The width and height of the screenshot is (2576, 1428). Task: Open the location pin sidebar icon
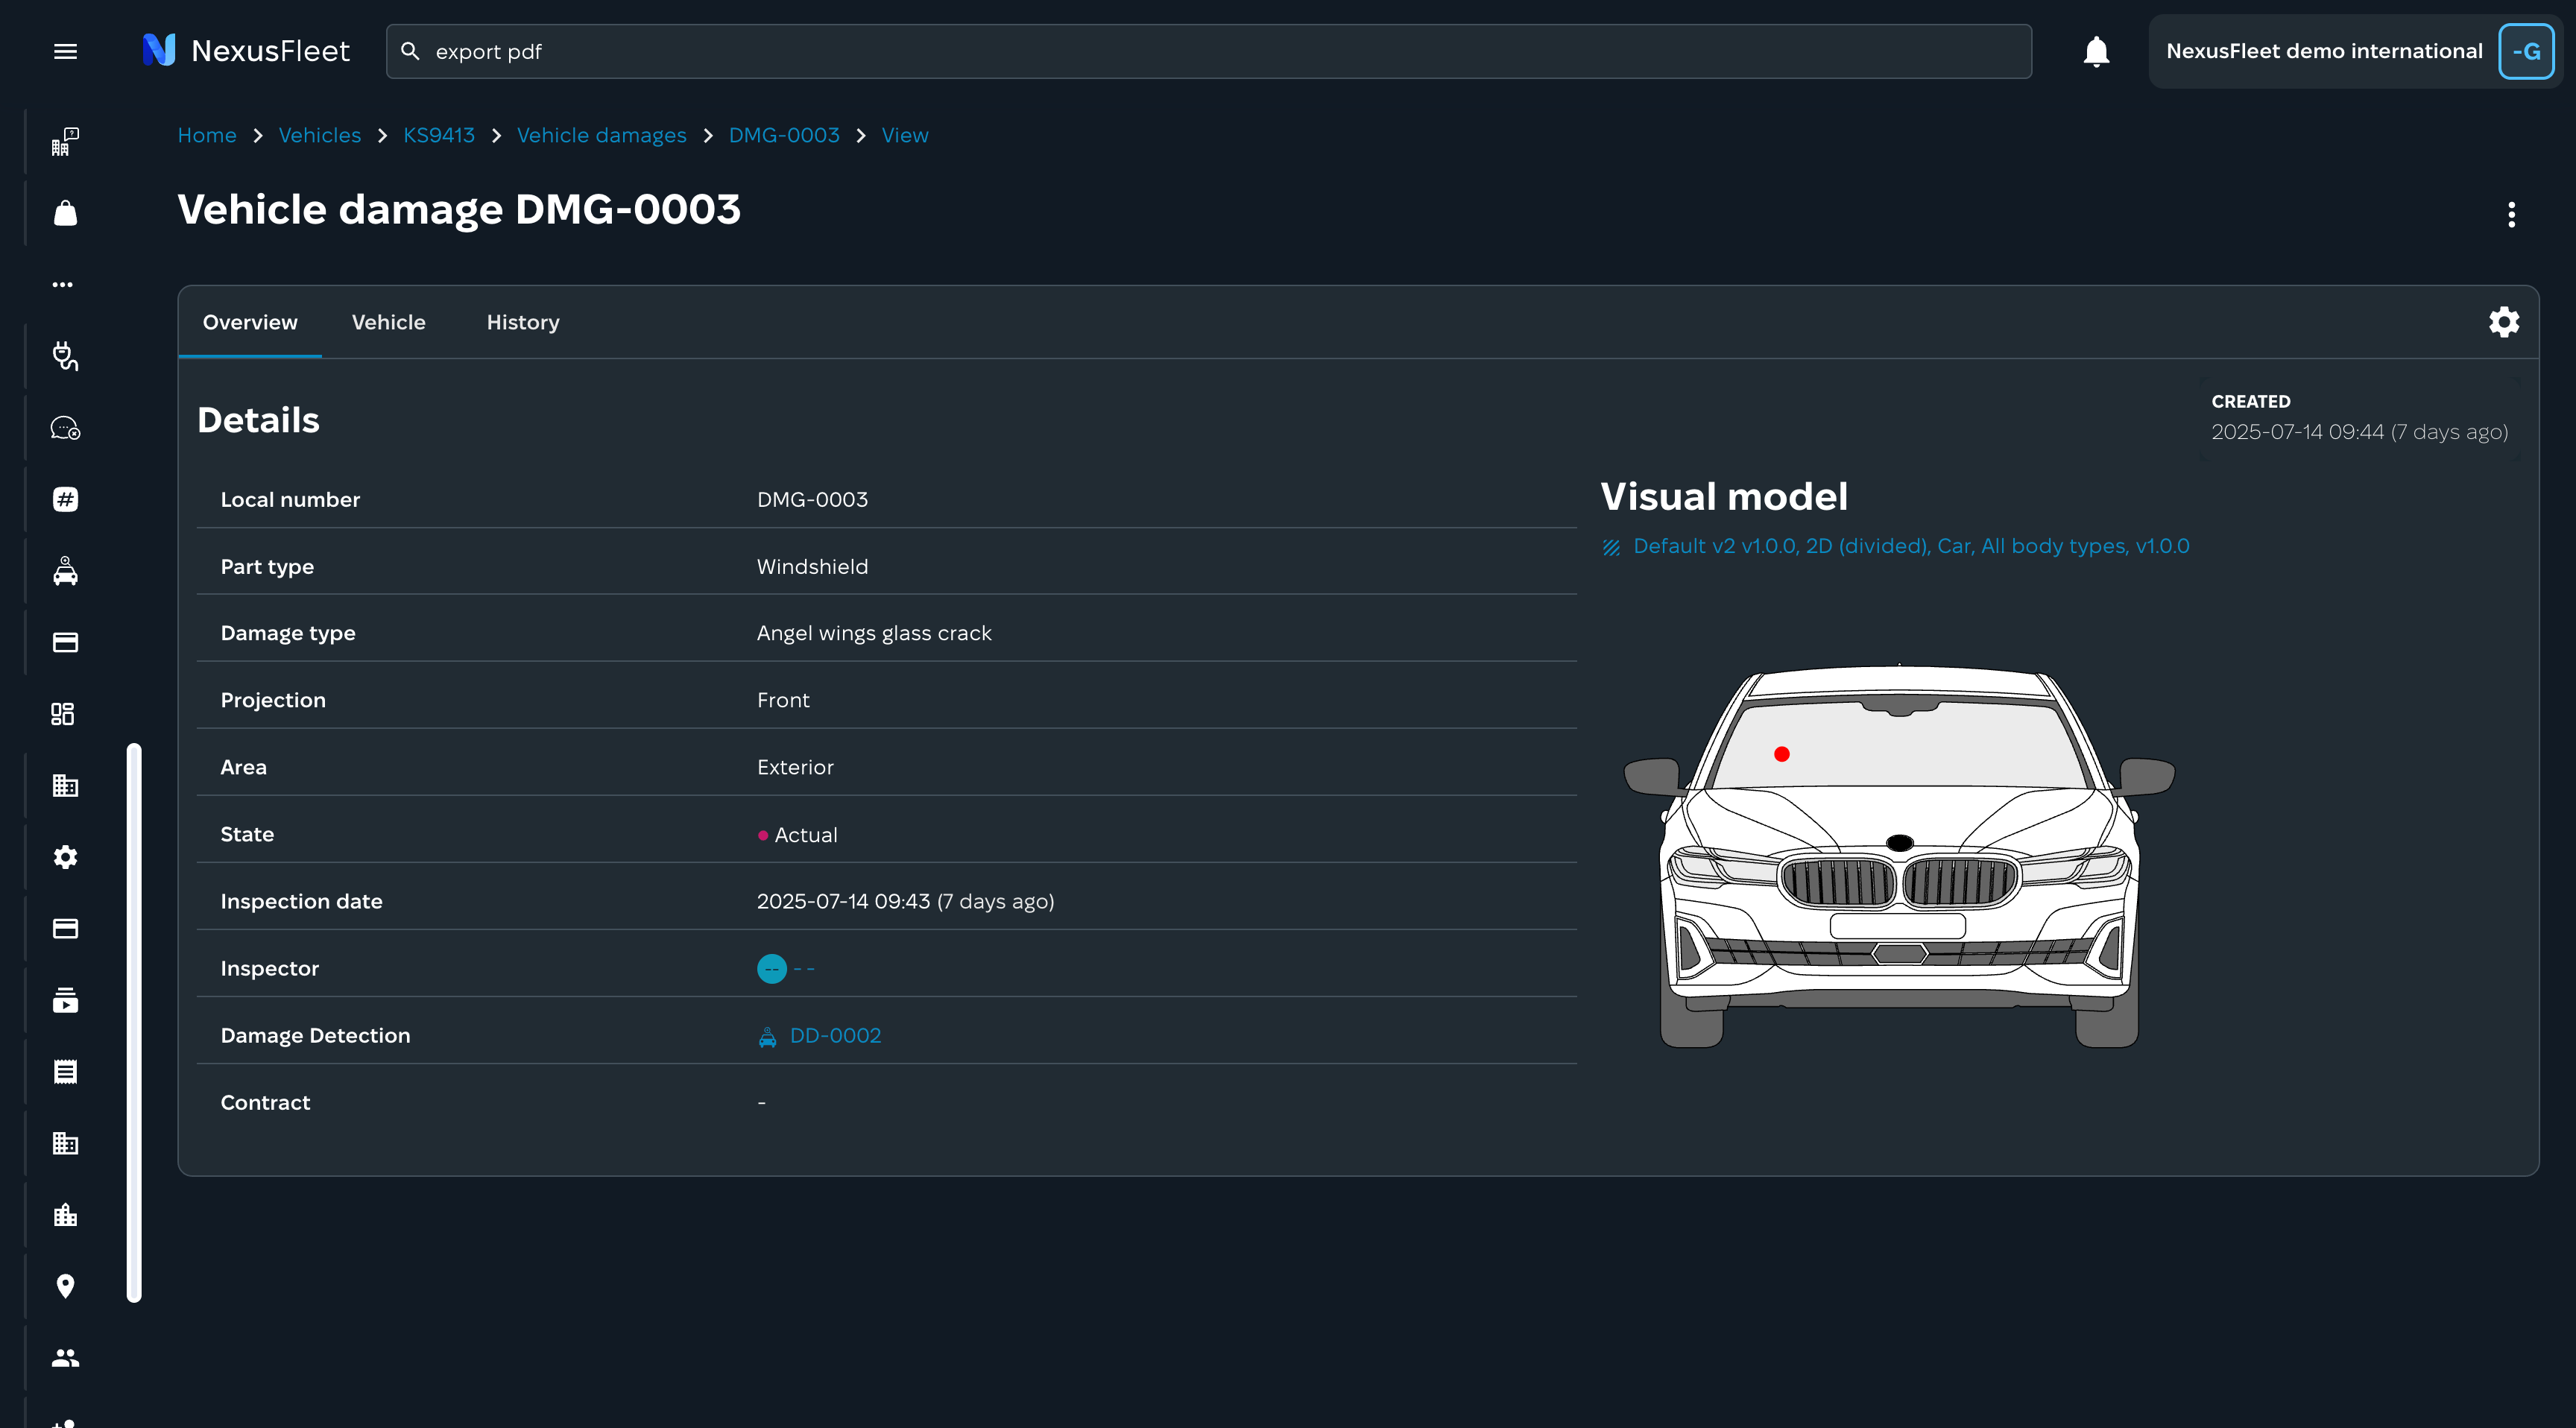65,1286
